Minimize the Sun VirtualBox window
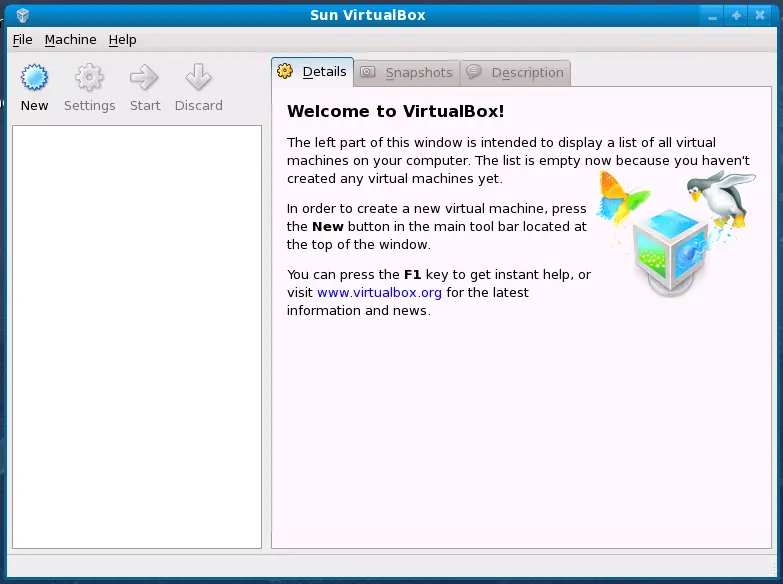783x584 pixels. point(713,15)
